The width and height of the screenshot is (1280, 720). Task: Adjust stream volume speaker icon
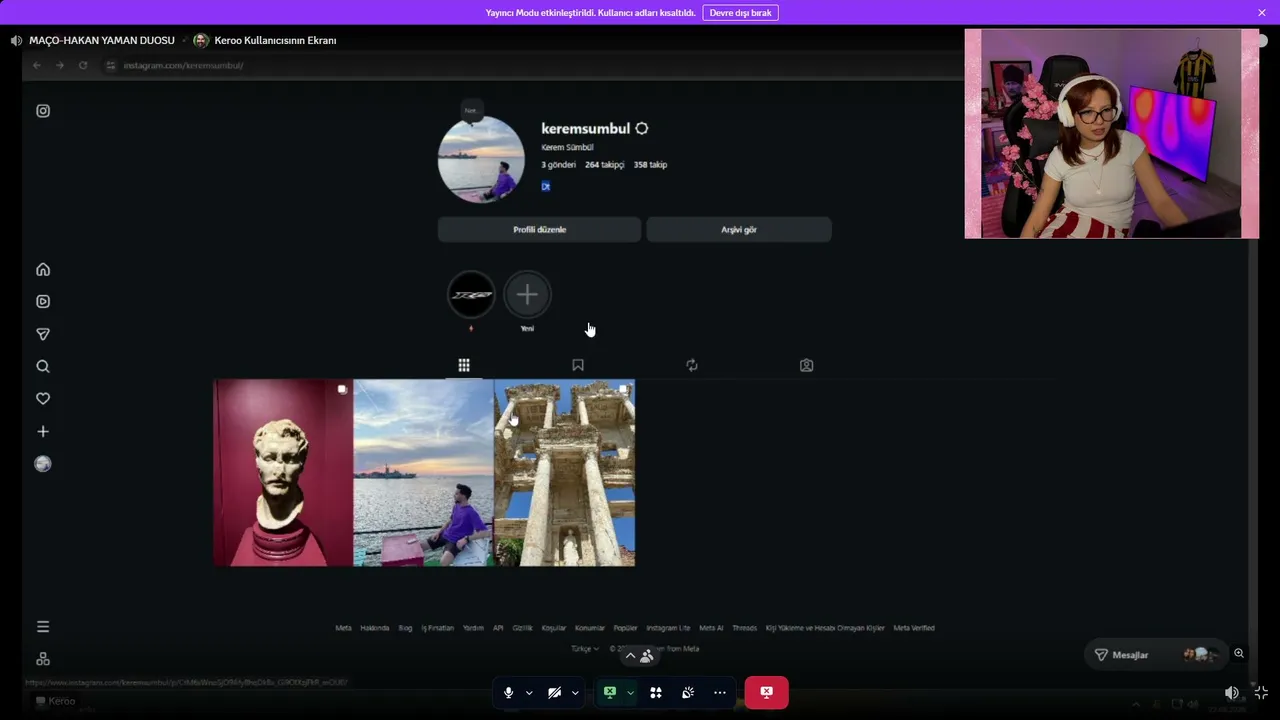coord(1232,692)
